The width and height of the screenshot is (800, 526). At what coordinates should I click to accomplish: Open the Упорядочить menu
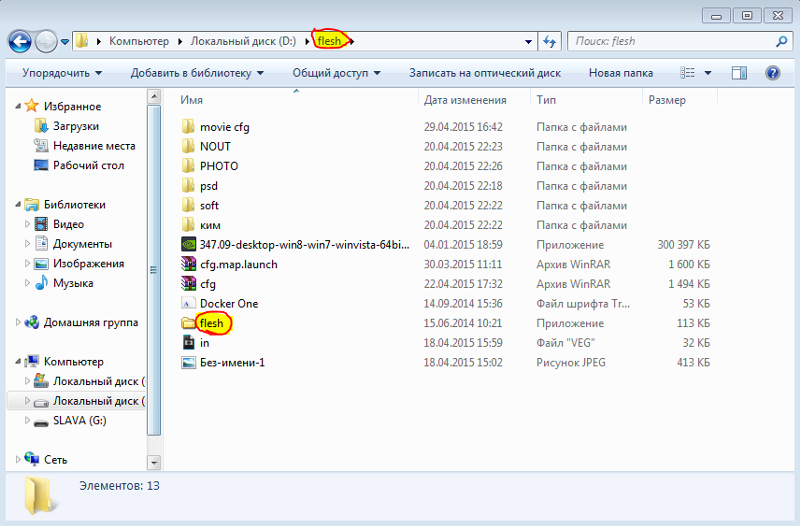pos(62,73)
